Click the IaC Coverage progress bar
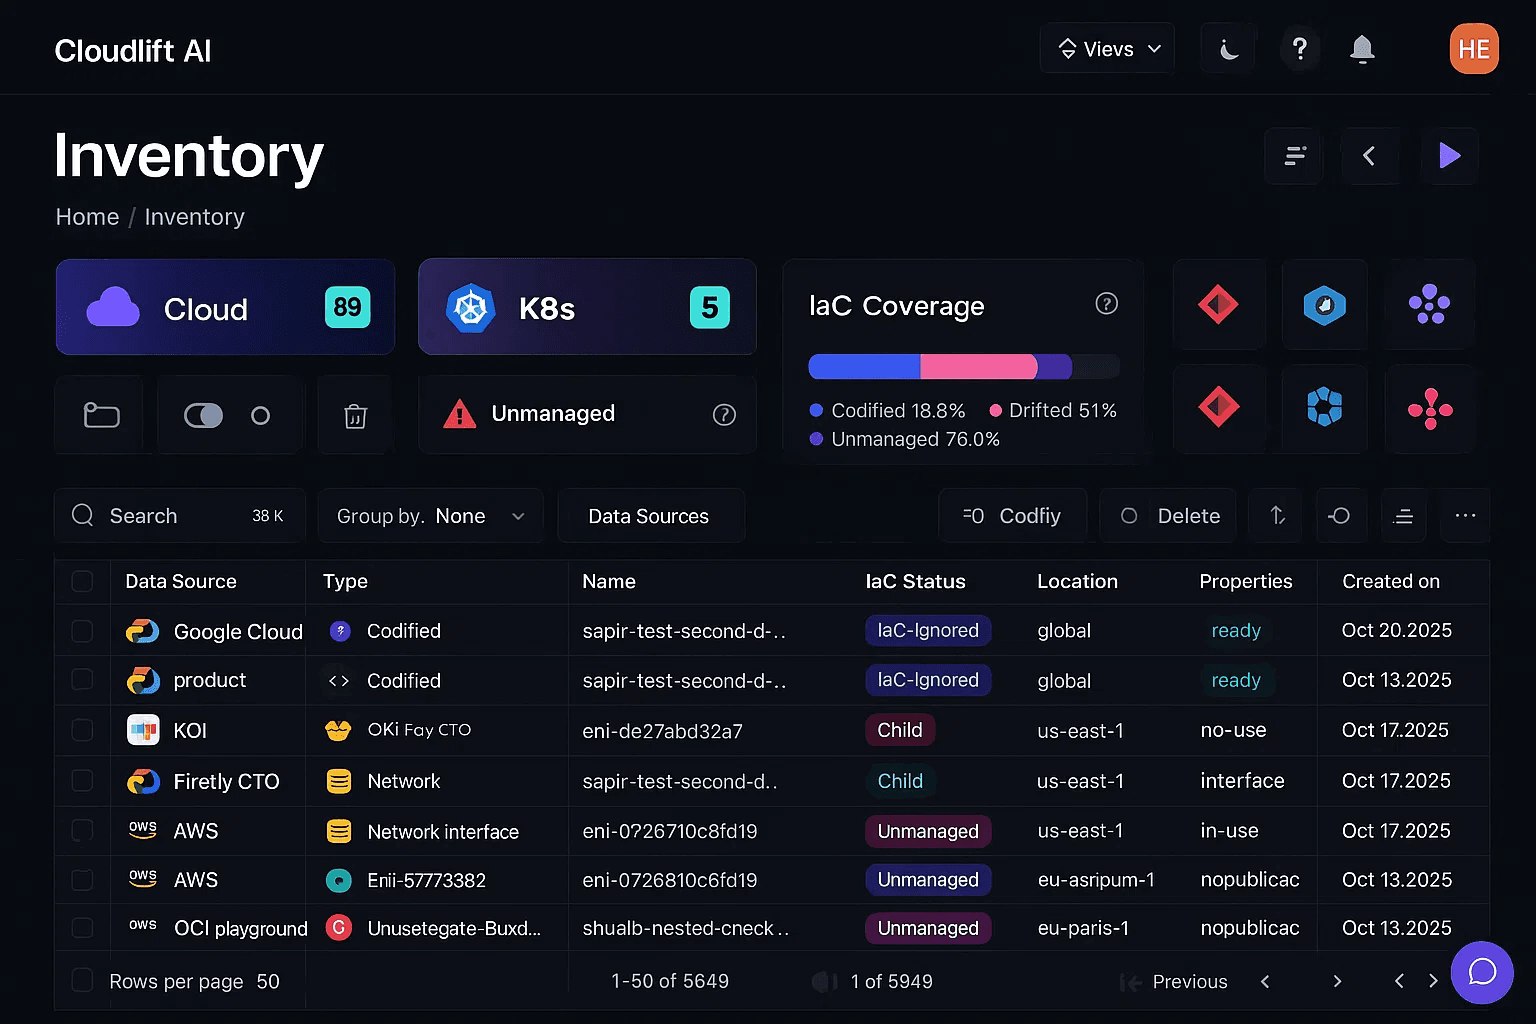 963,367
